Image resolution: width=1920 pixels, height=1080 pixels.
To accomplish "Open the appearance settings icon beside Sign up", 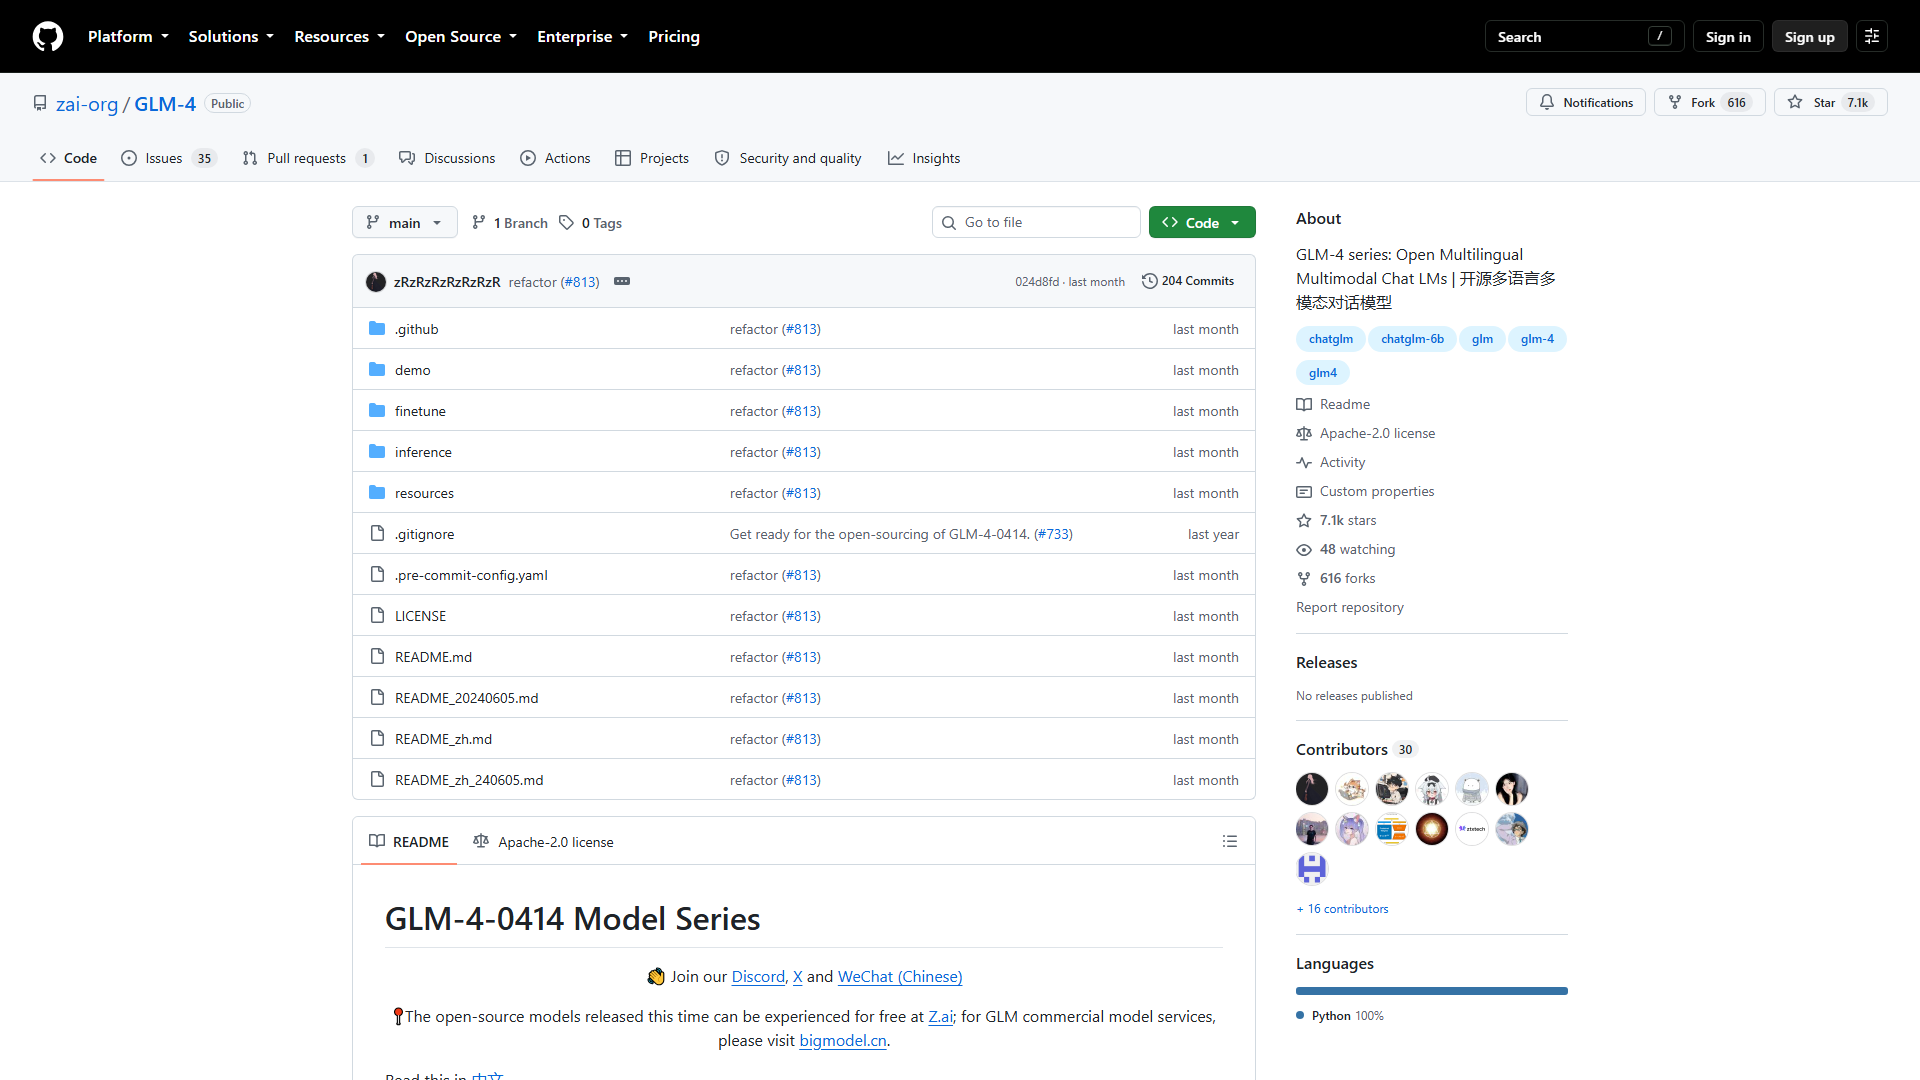I will tap(1871, 36).
